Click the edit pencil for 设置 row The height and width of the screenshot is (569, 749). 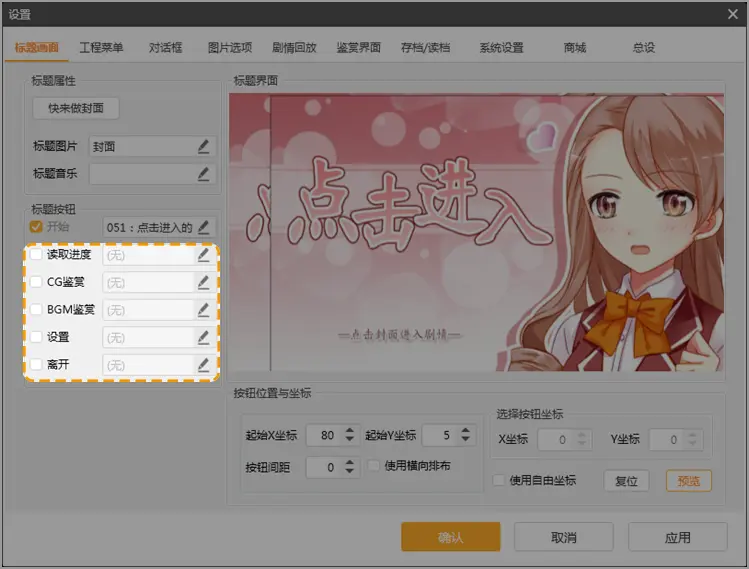203,337
